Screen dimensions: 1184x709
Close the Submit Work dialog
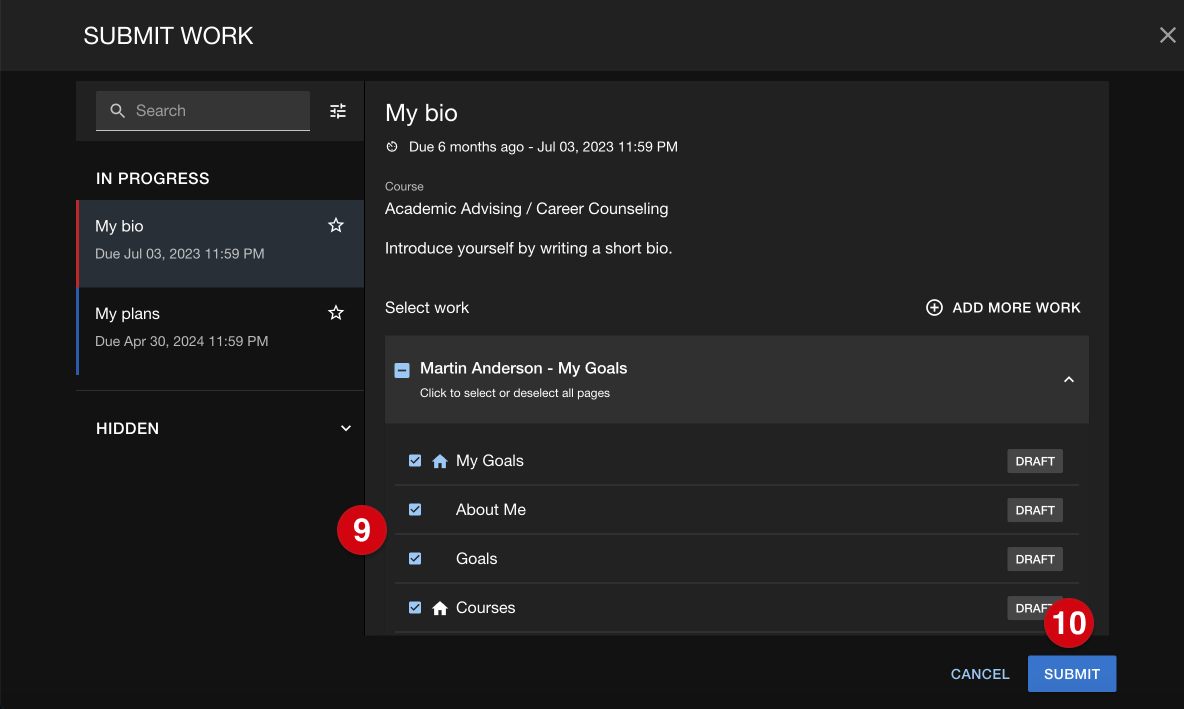[x=1167, y=35]
